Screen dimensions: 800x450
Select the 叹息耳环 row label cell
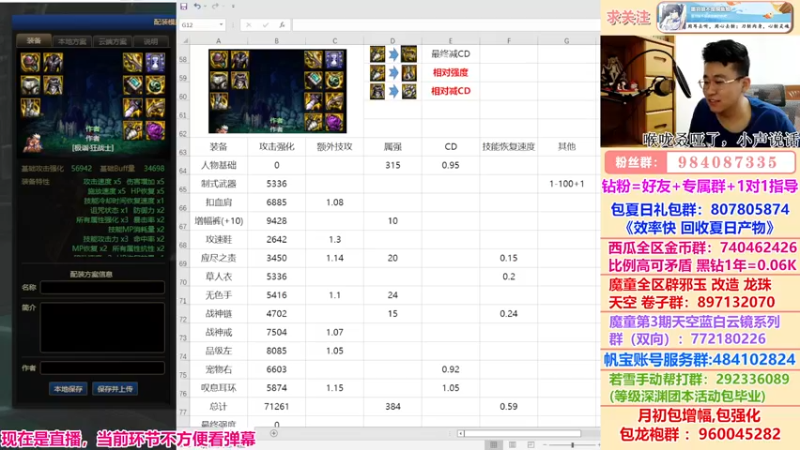(218, 388)
